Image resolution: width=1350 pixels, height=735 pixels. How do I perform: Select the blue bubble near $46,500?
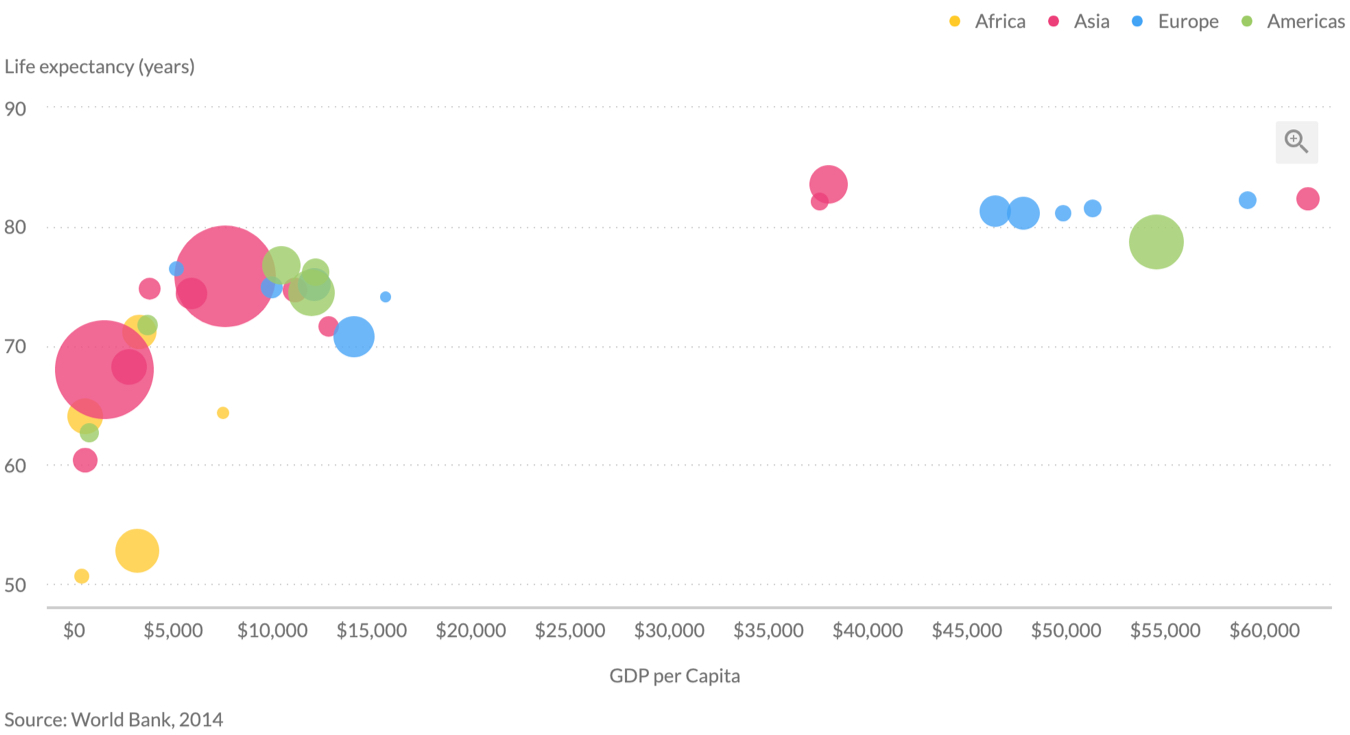[x=994, y=211]
